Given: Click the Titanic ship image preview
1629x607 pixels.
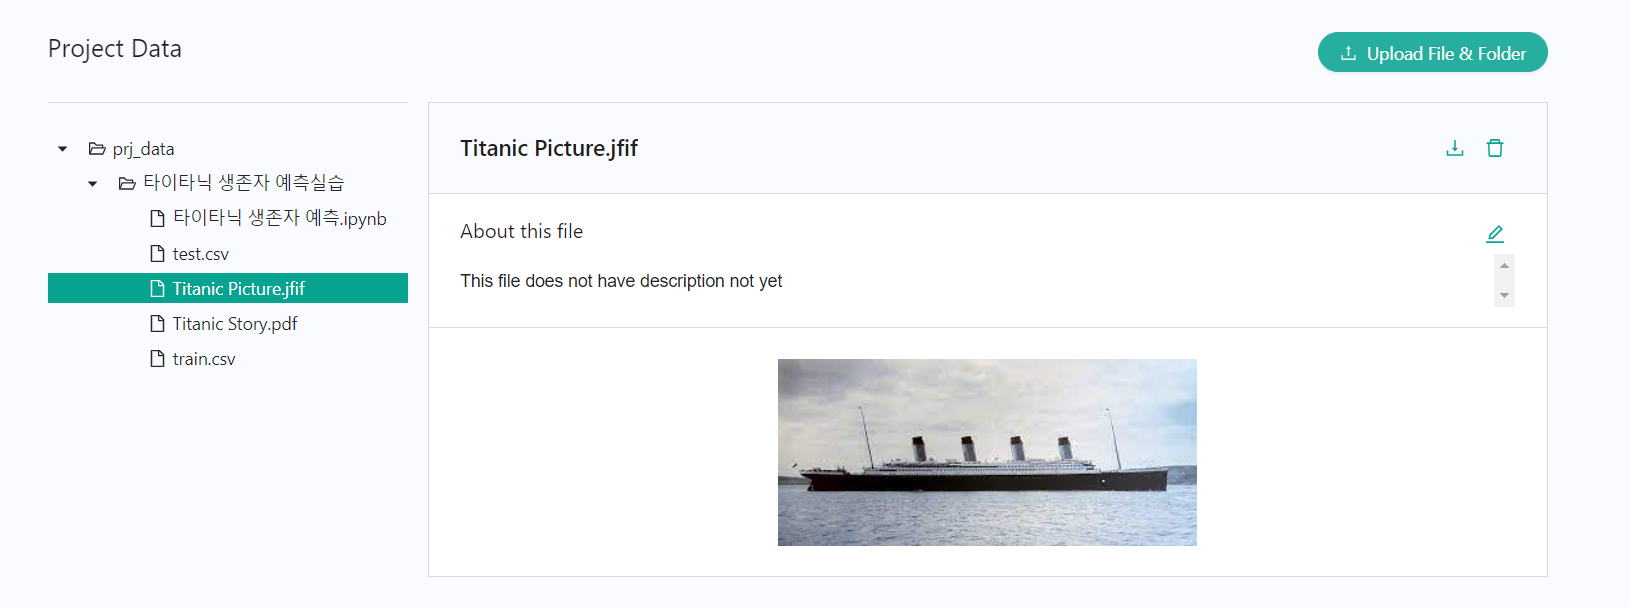Looking at the screenshot, I should [987, 452].
